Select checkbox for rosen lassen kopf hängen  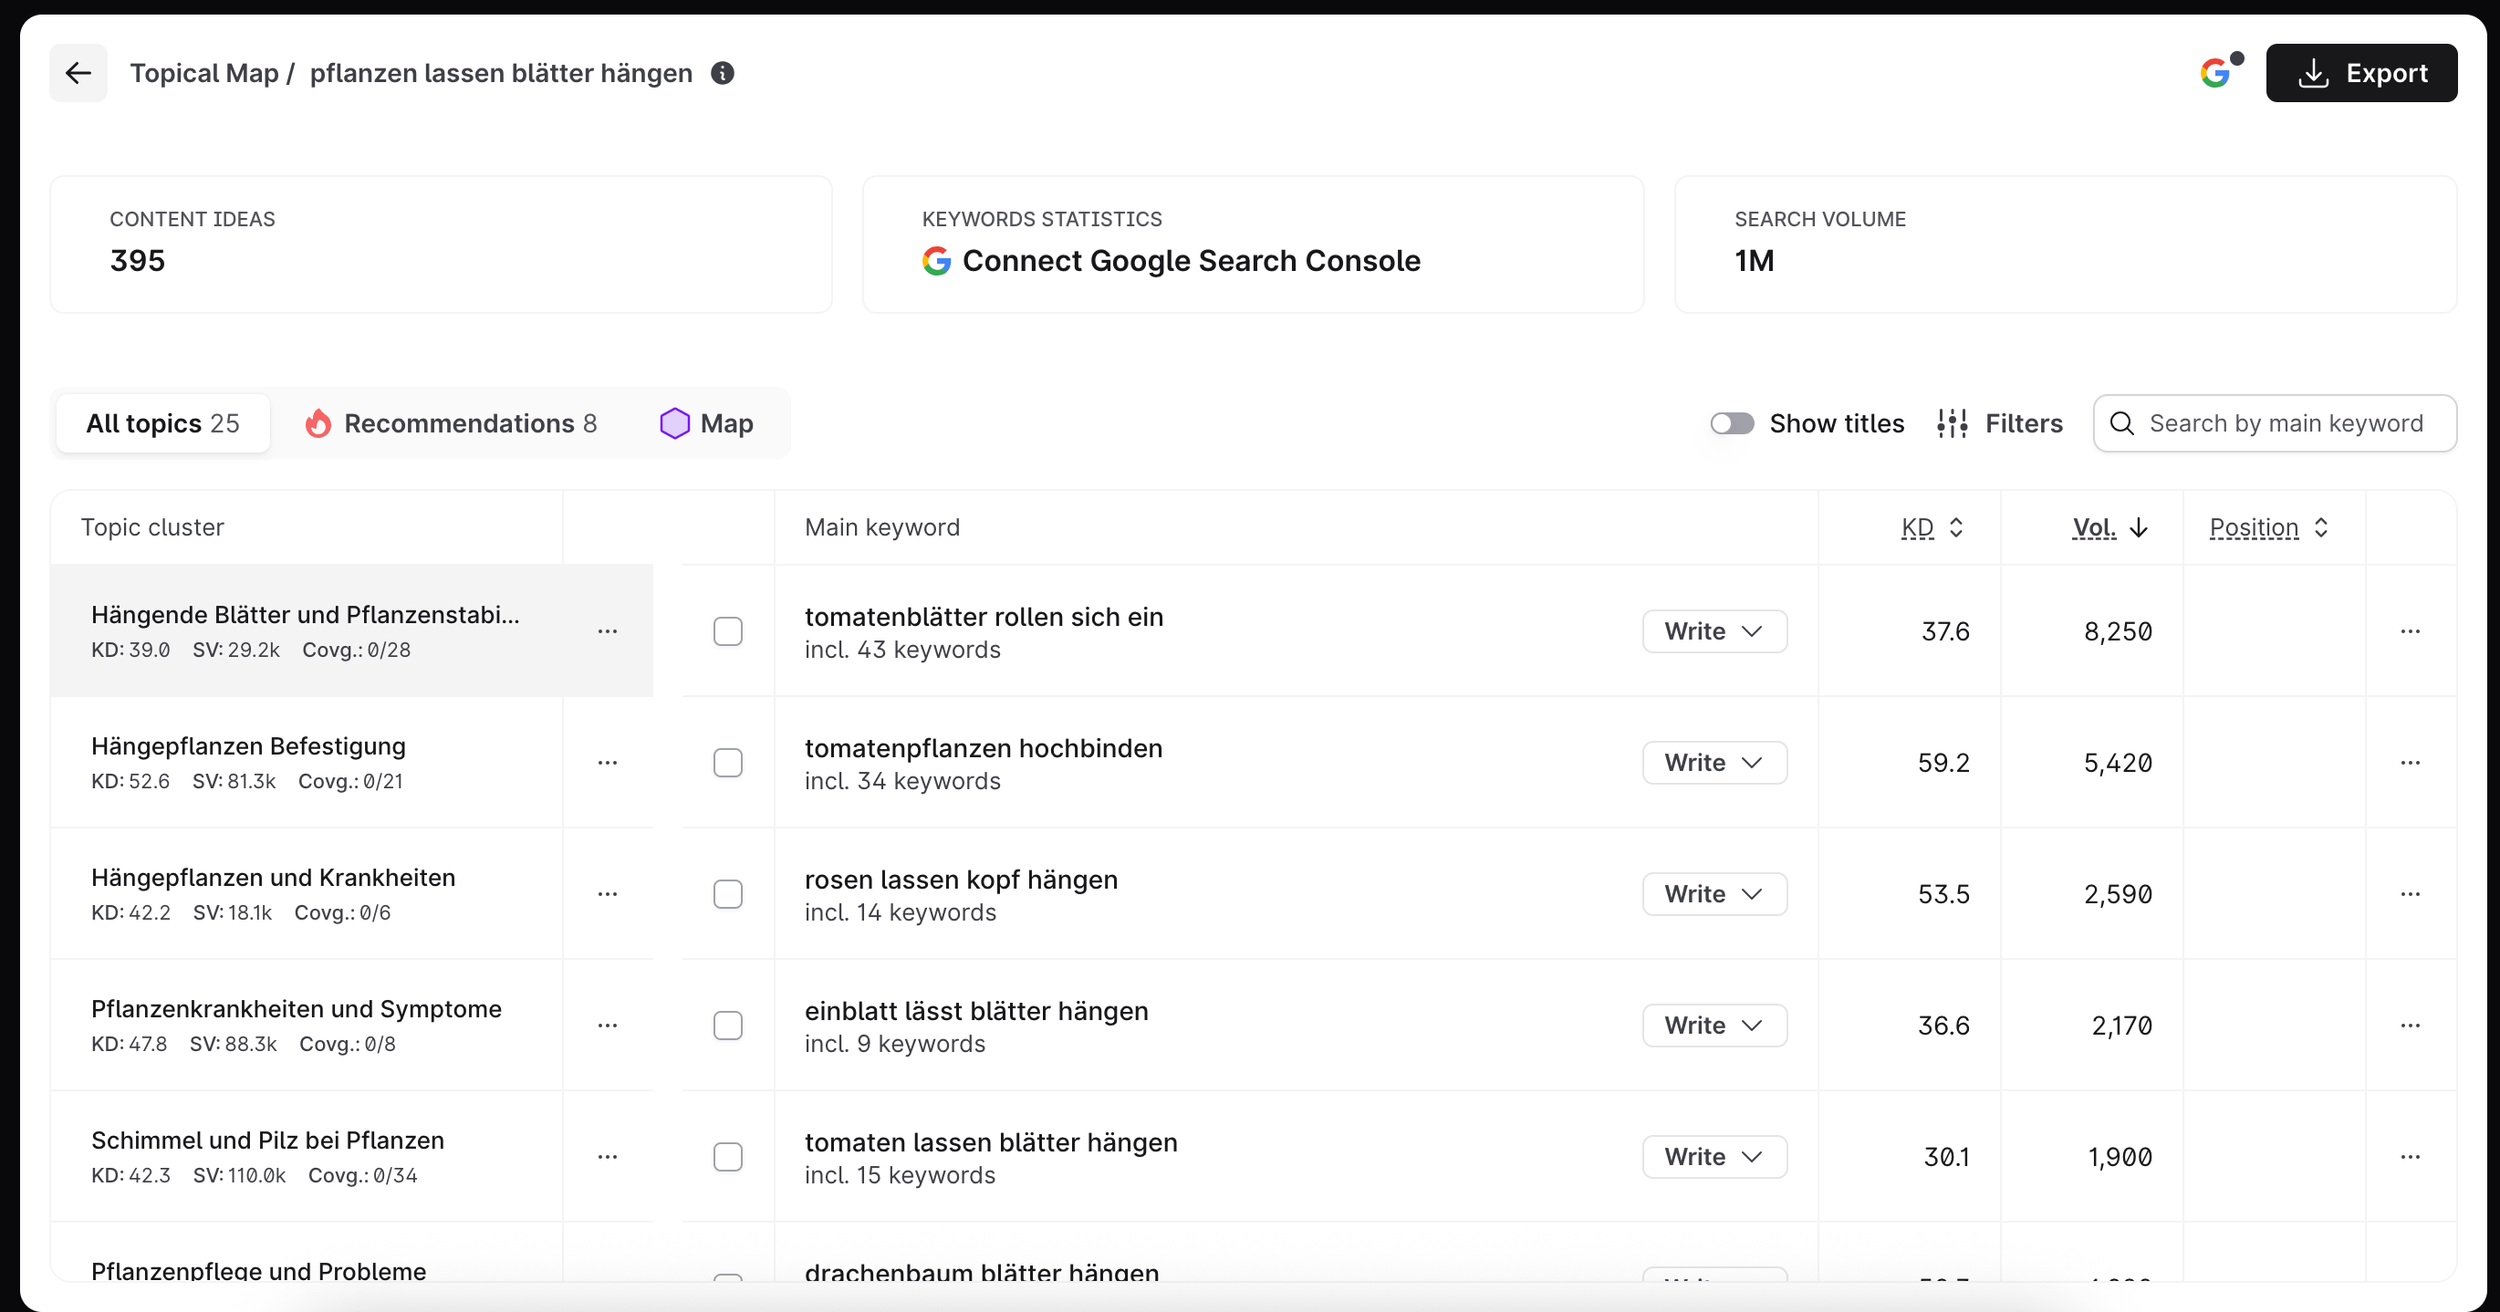(x=728, y=894)
